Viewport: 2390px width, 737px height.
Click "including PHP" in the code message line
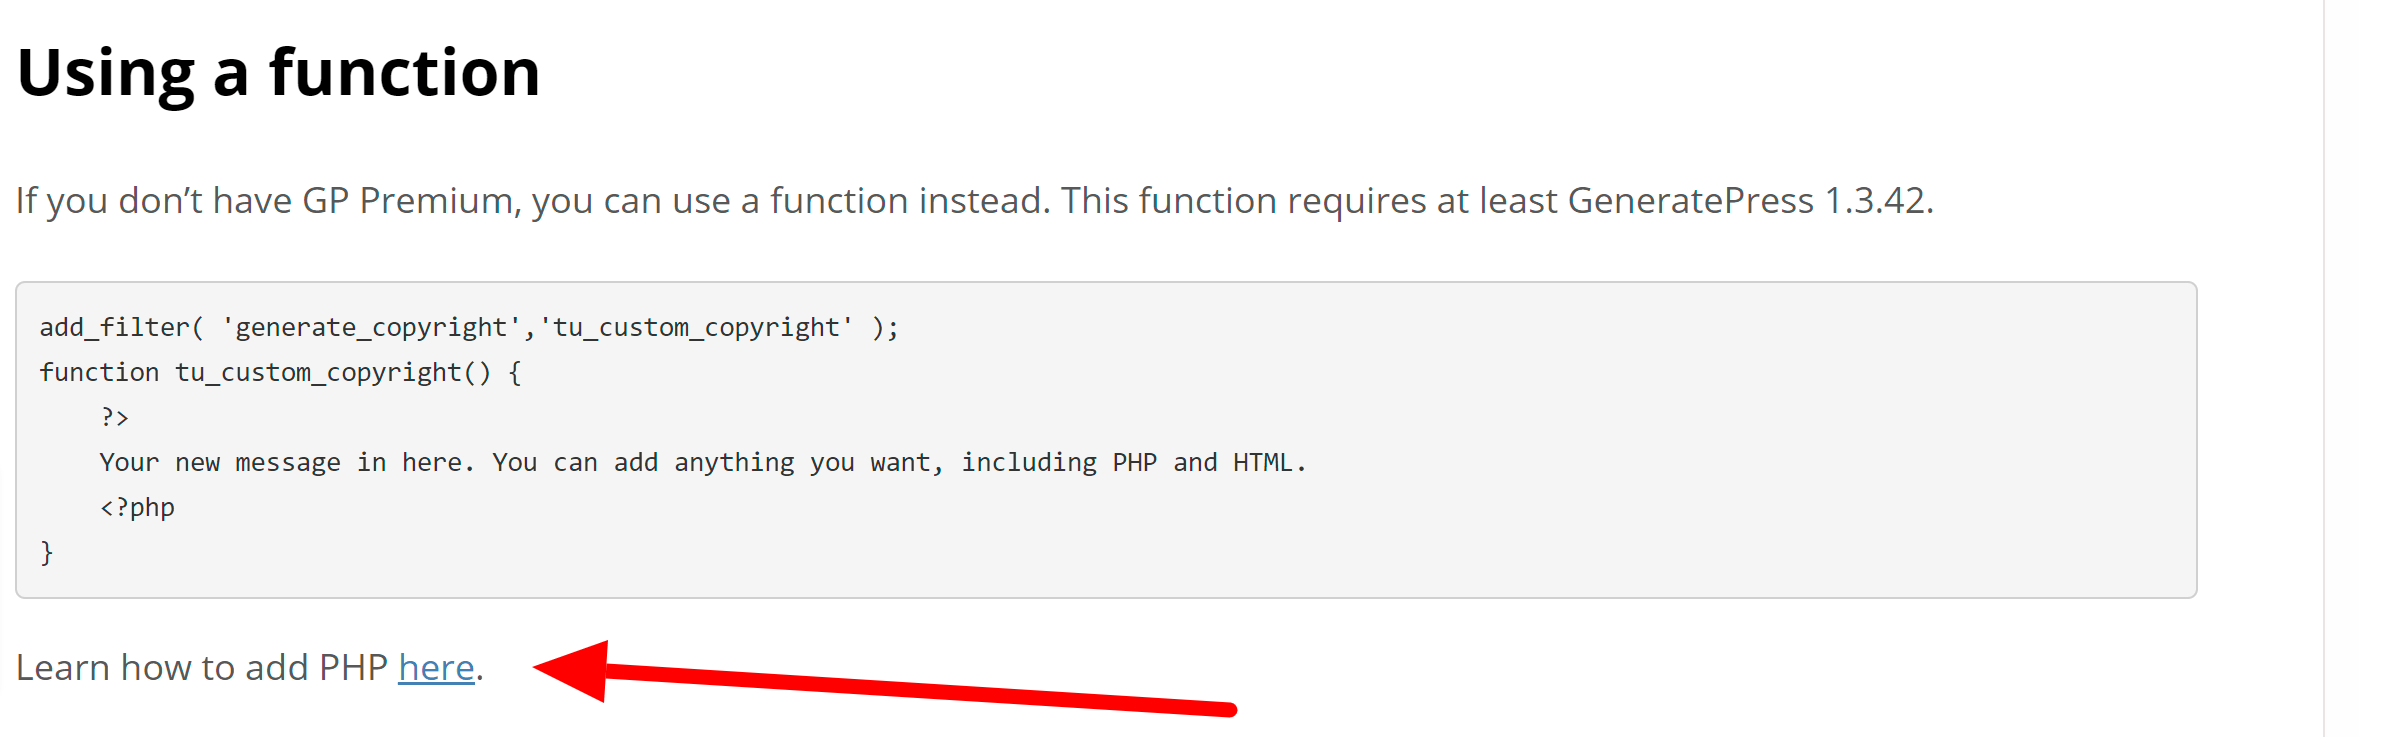pos(1059,462)
